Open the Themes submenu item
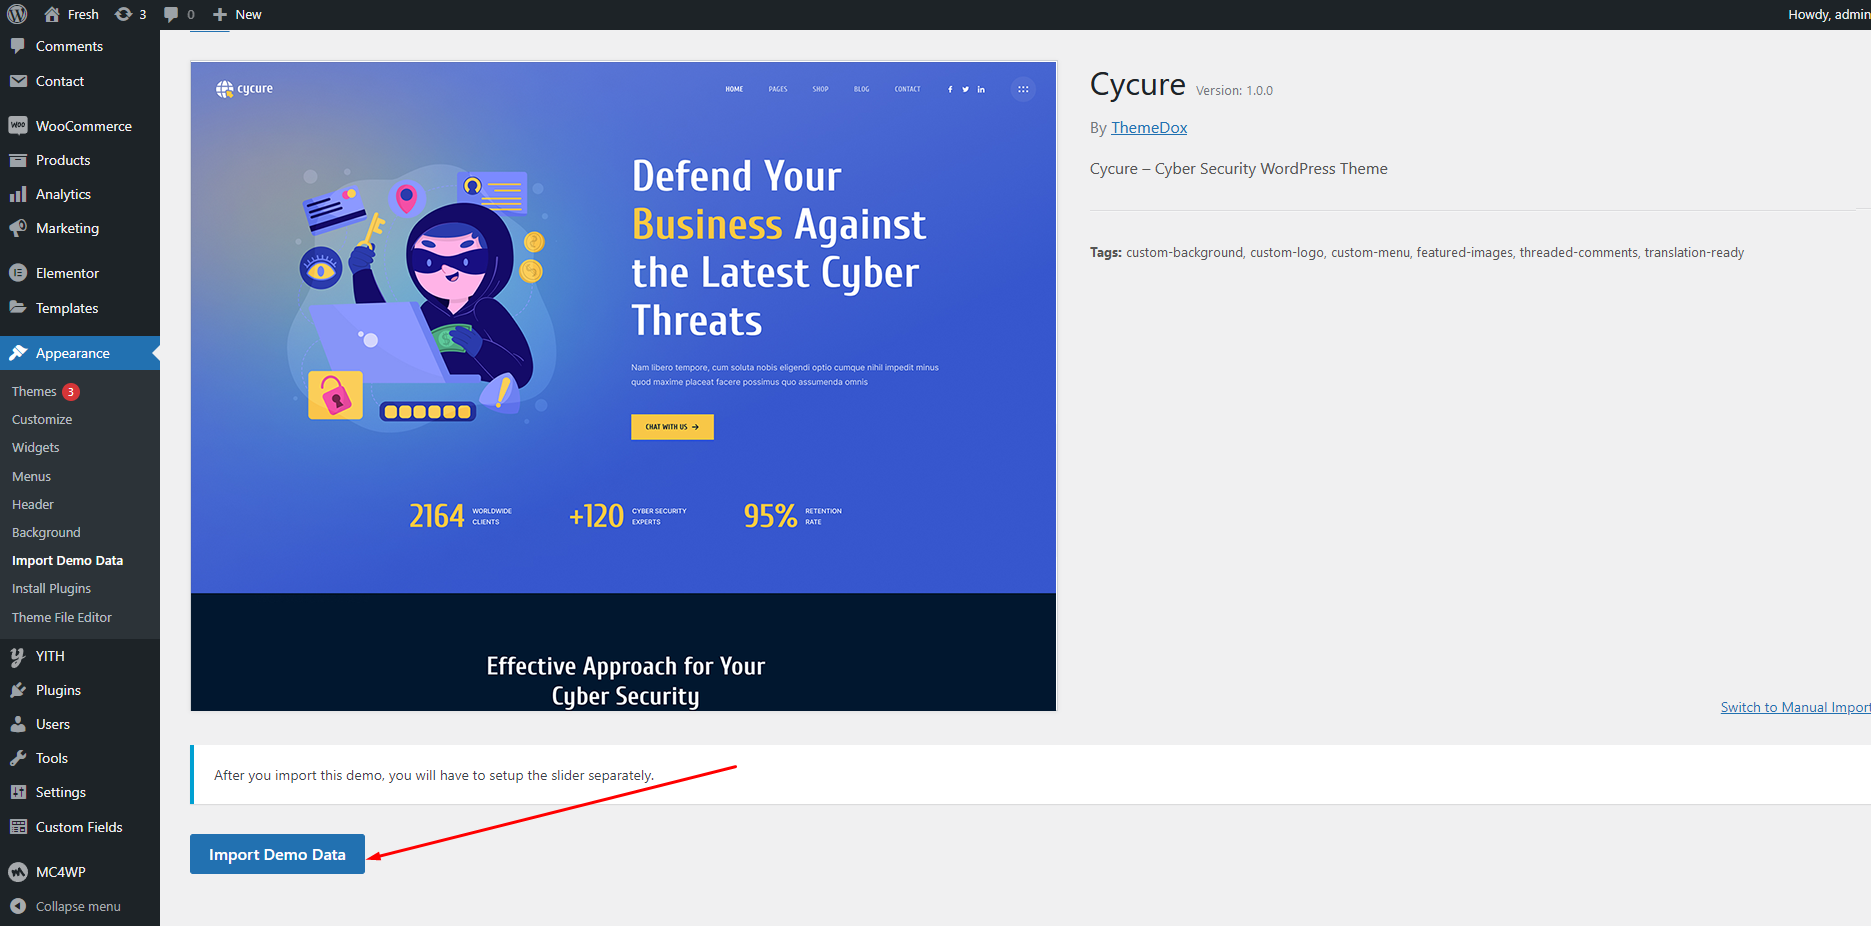Image resolution: width=1871 pixels, height=926 pixels. pyautogui.click(x=34, y=391)
